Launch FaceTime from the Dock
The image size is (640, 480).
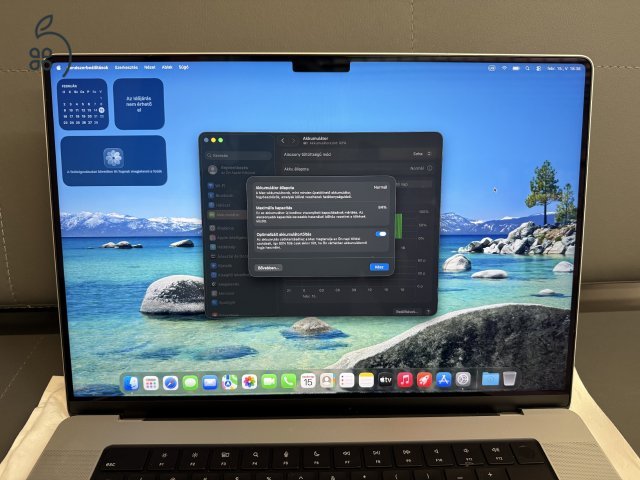(269, 382)
